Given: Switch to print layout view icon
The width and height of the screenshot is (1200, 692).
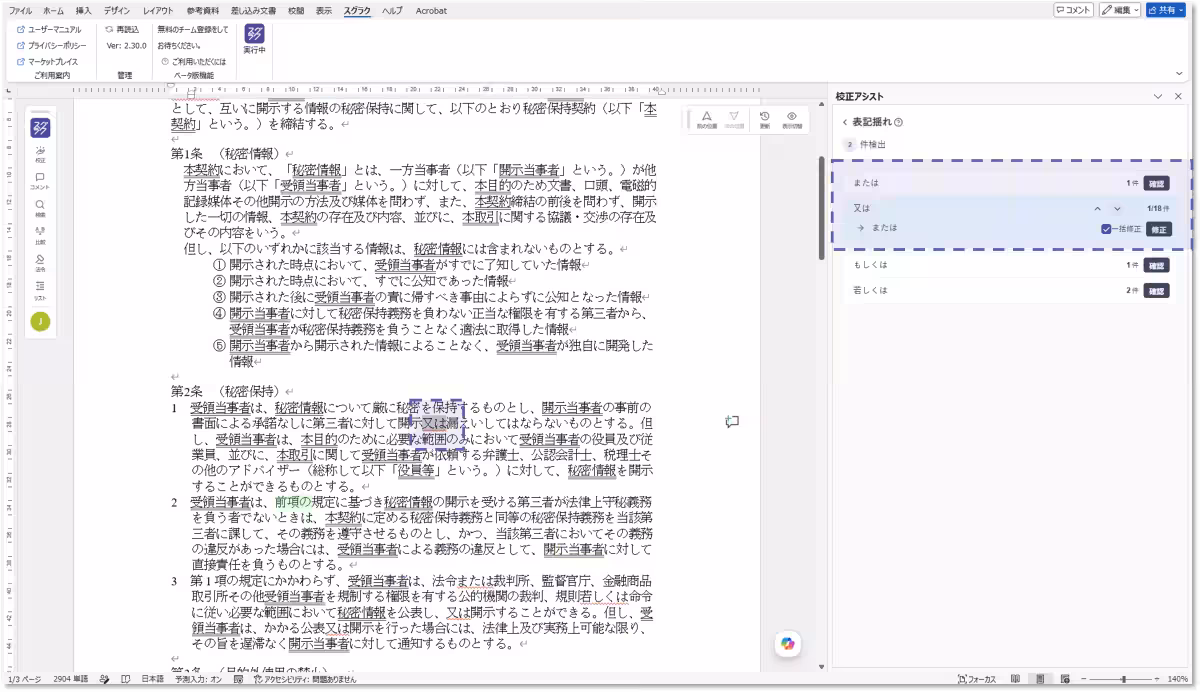Looking at the screenshot, I should [1040, 679].
